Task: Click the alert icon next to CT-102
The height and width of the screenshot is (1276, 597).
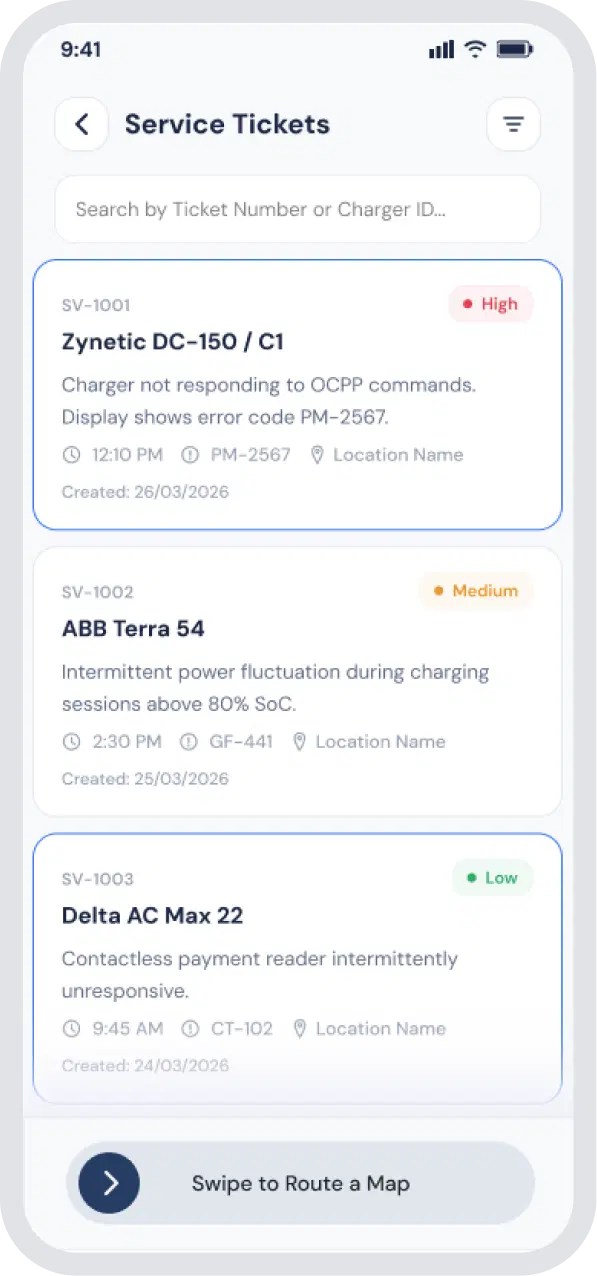Action: (x=190, y=1029)
